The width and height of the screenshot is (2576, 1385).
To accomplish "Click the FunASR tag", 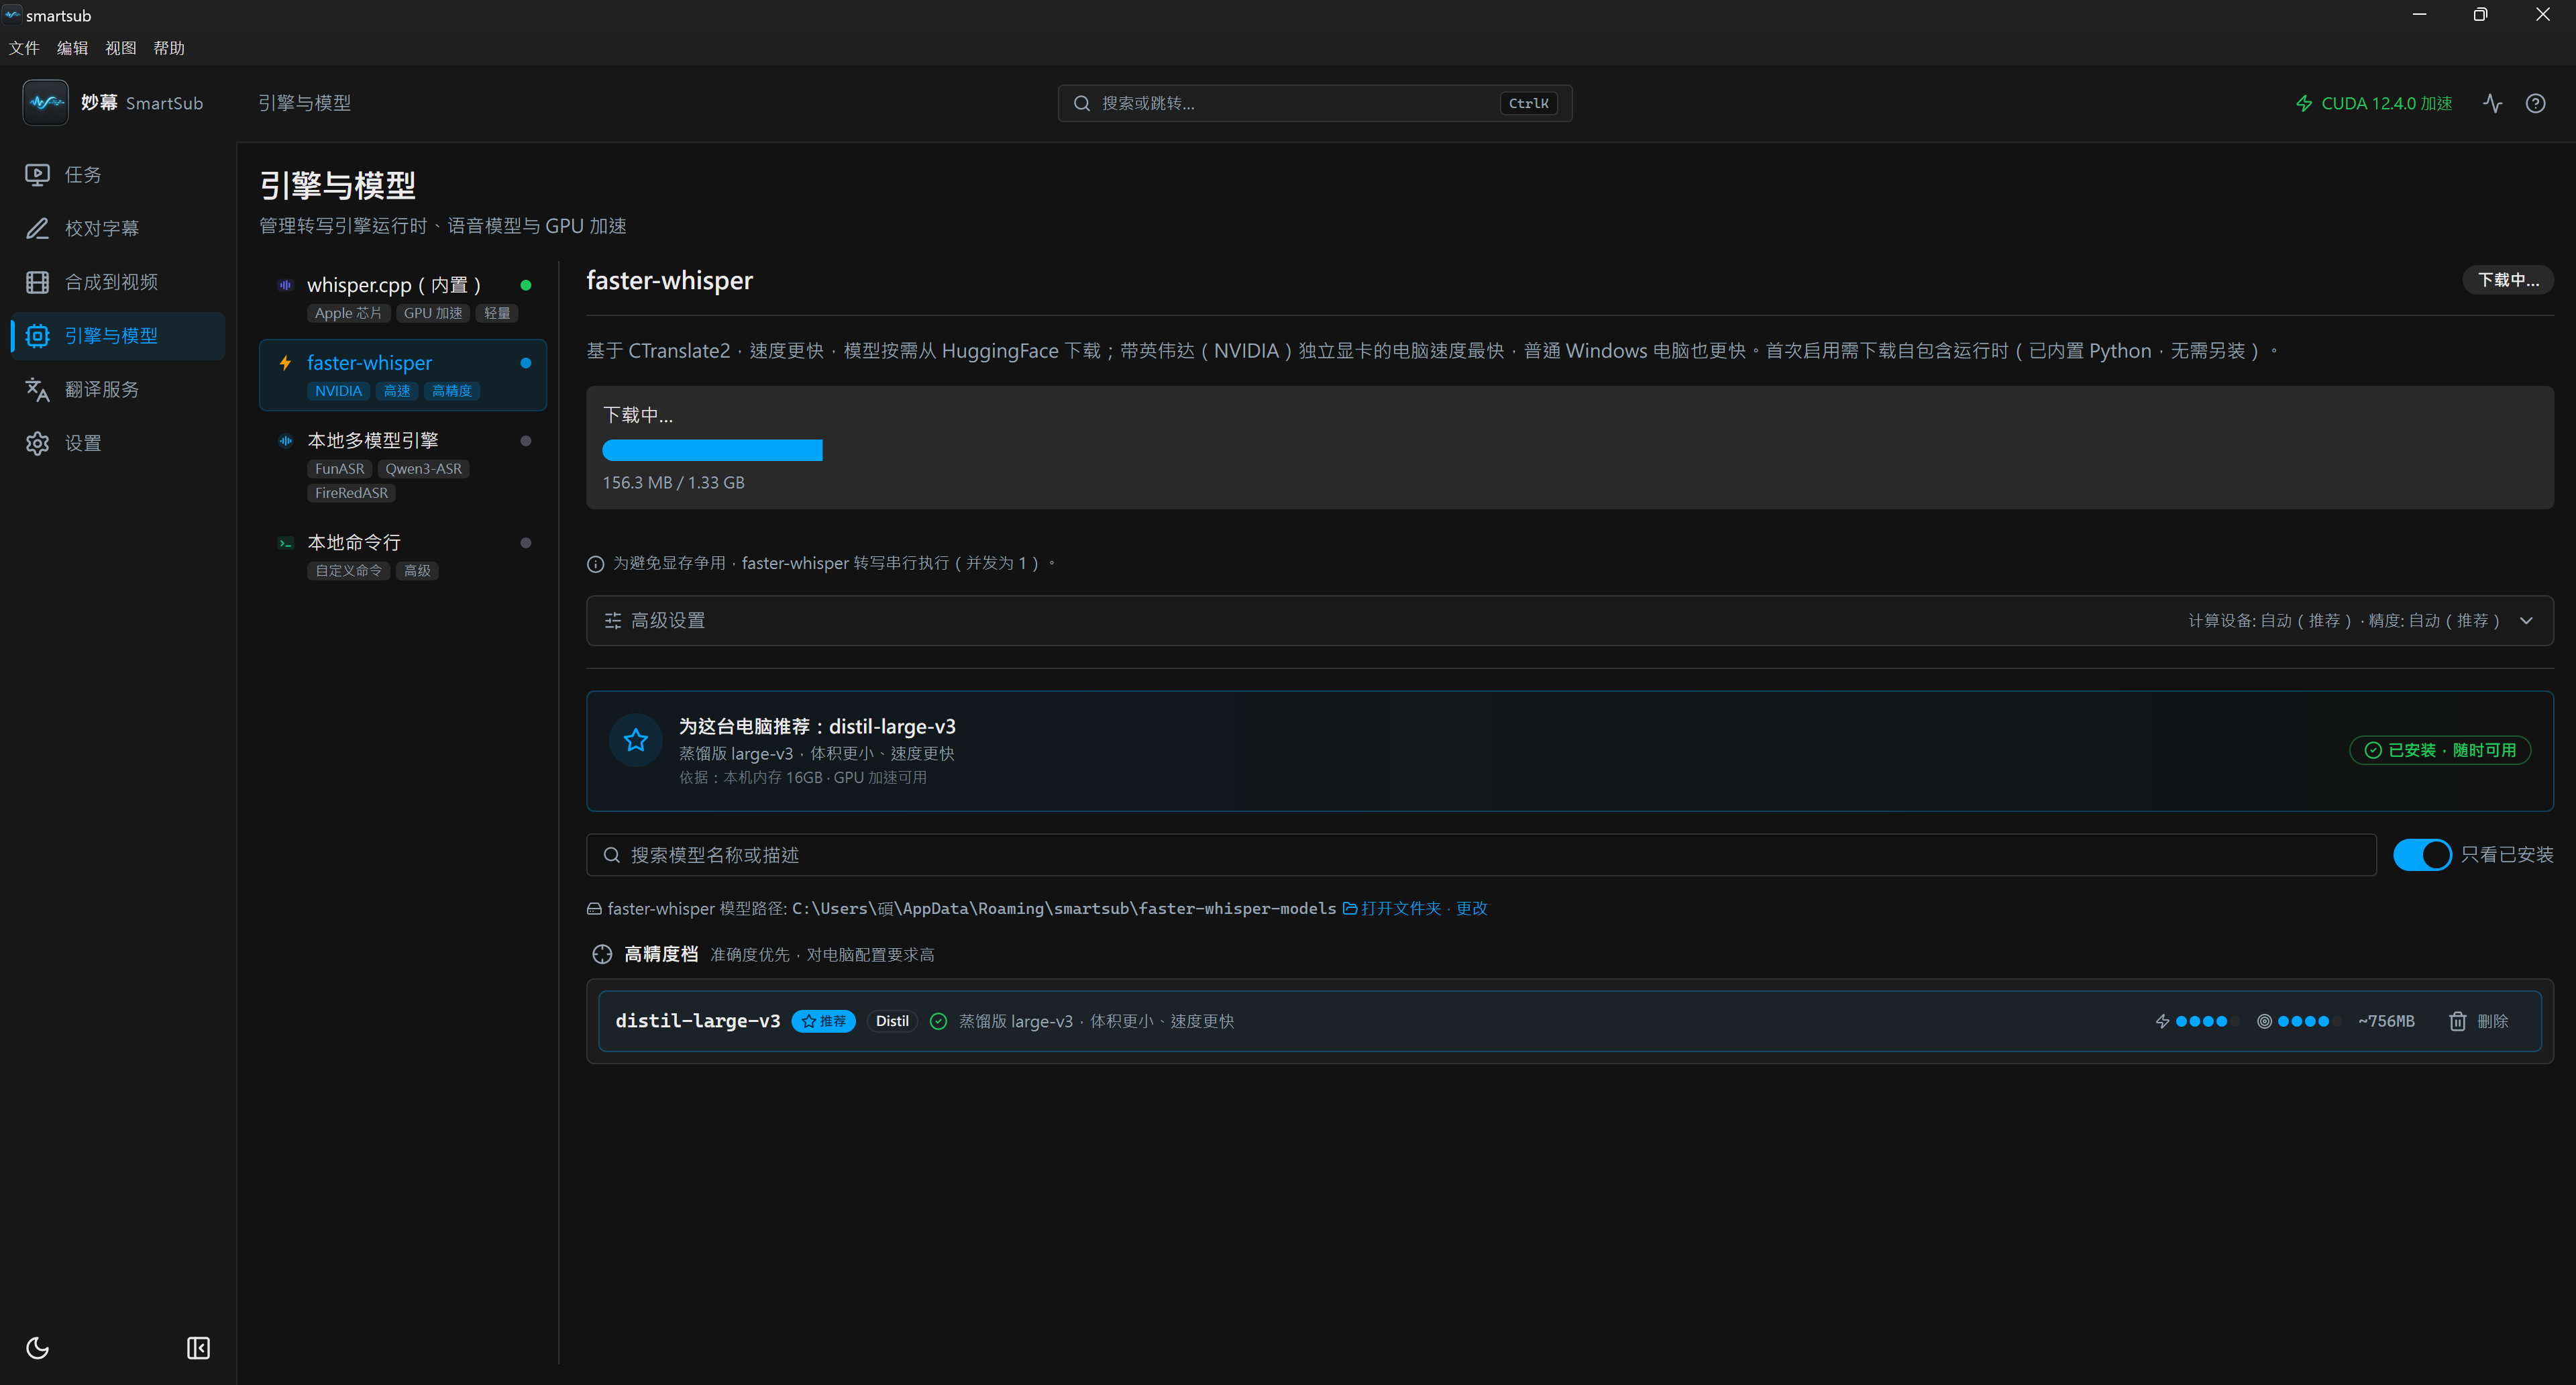I will (x=339, y=469).
